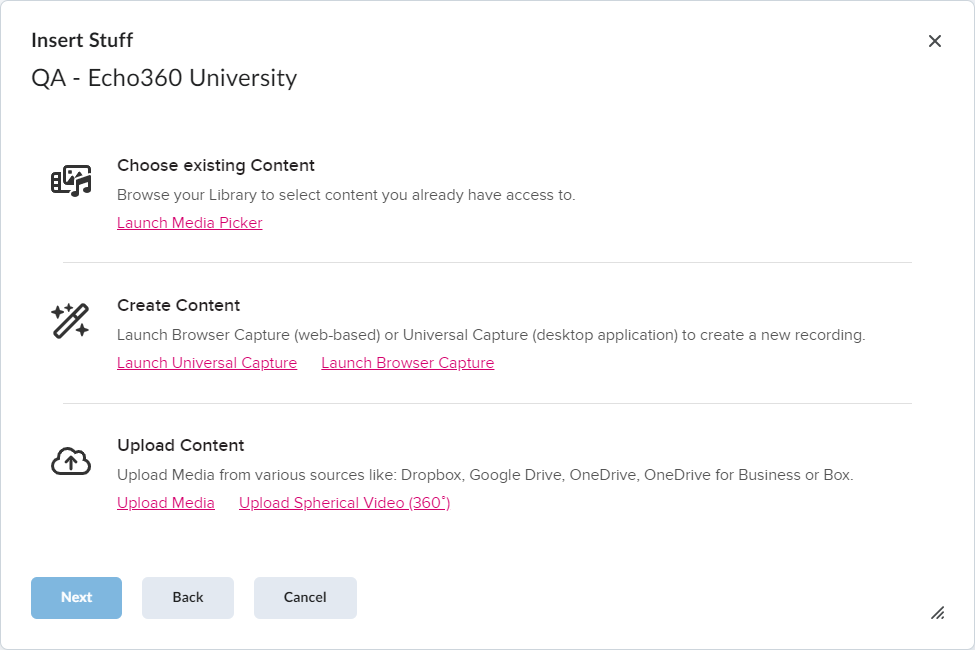
Task: Click the QA - Echo360 University title
Action: click(x=164, y=78)
